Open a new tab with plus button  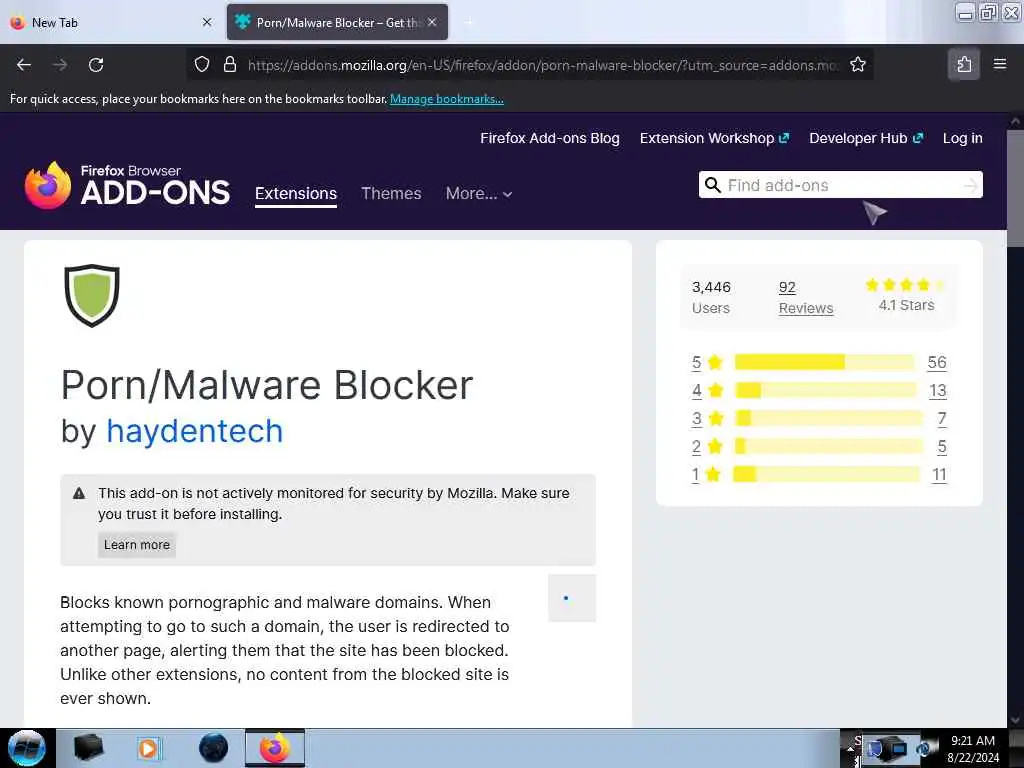coord(468,22)
